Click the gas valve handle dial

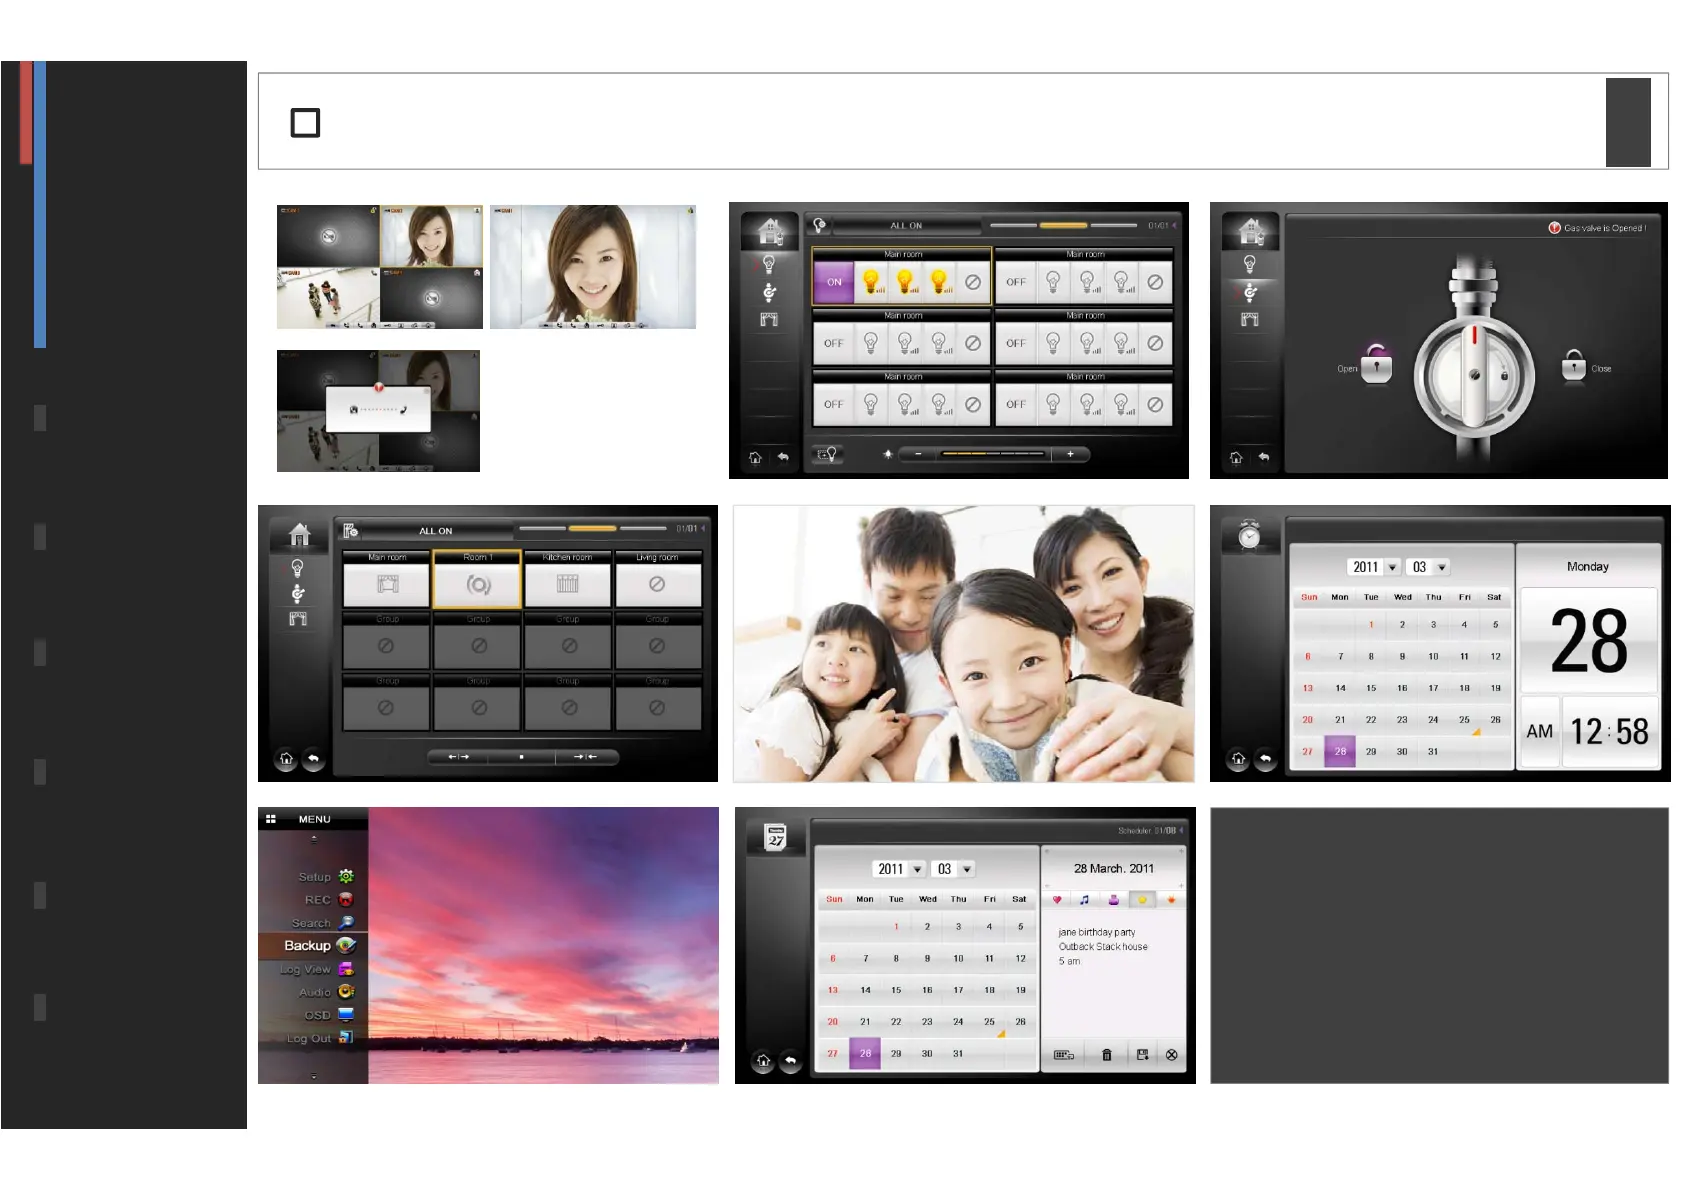point(1473,376)
